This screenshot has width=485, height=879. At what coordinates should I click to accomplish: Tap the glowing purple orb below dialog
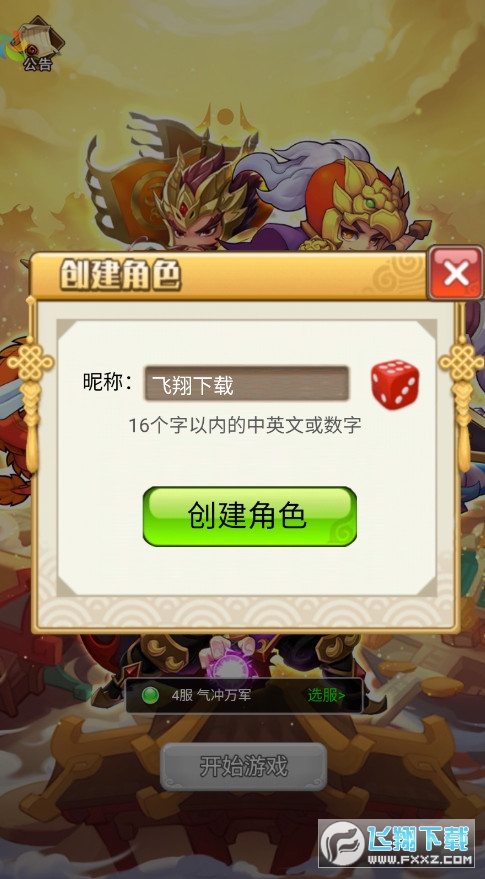(x=232, y=666)
